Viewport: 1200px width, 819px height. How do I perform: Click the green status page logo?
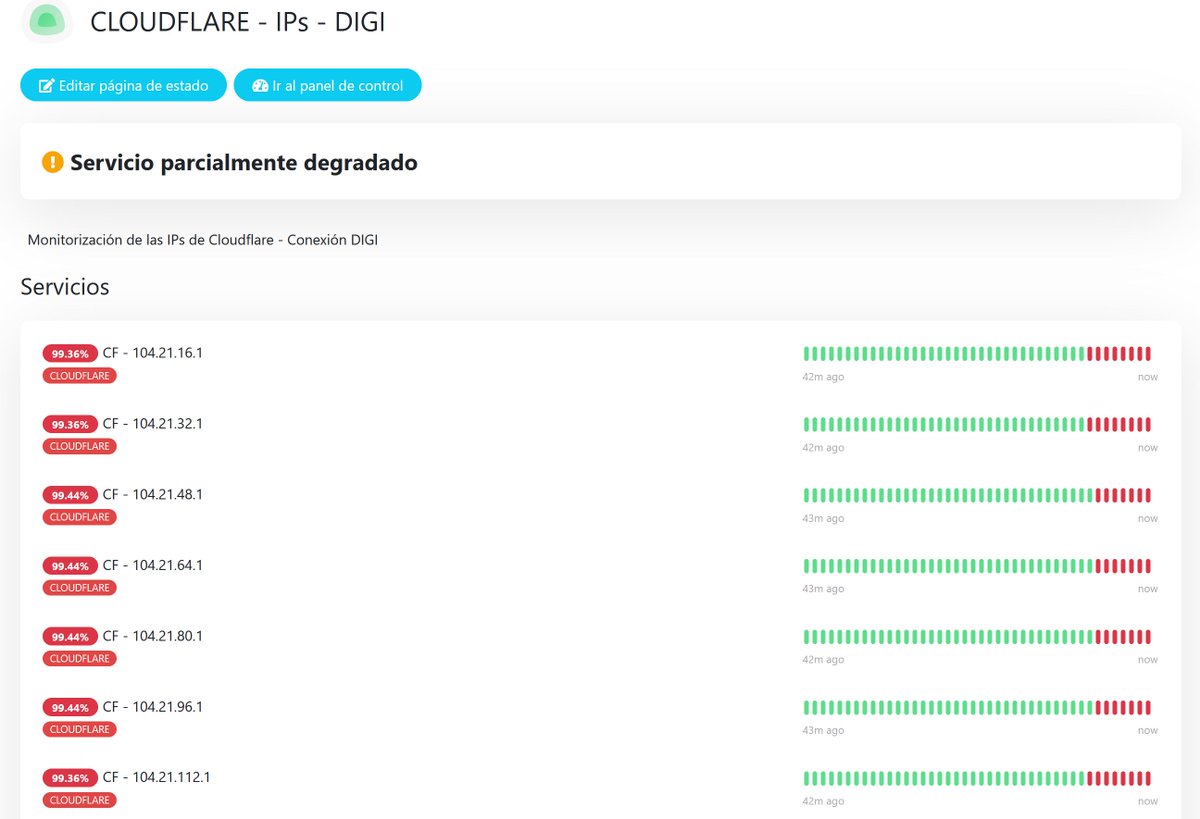[x=47, y=20]
